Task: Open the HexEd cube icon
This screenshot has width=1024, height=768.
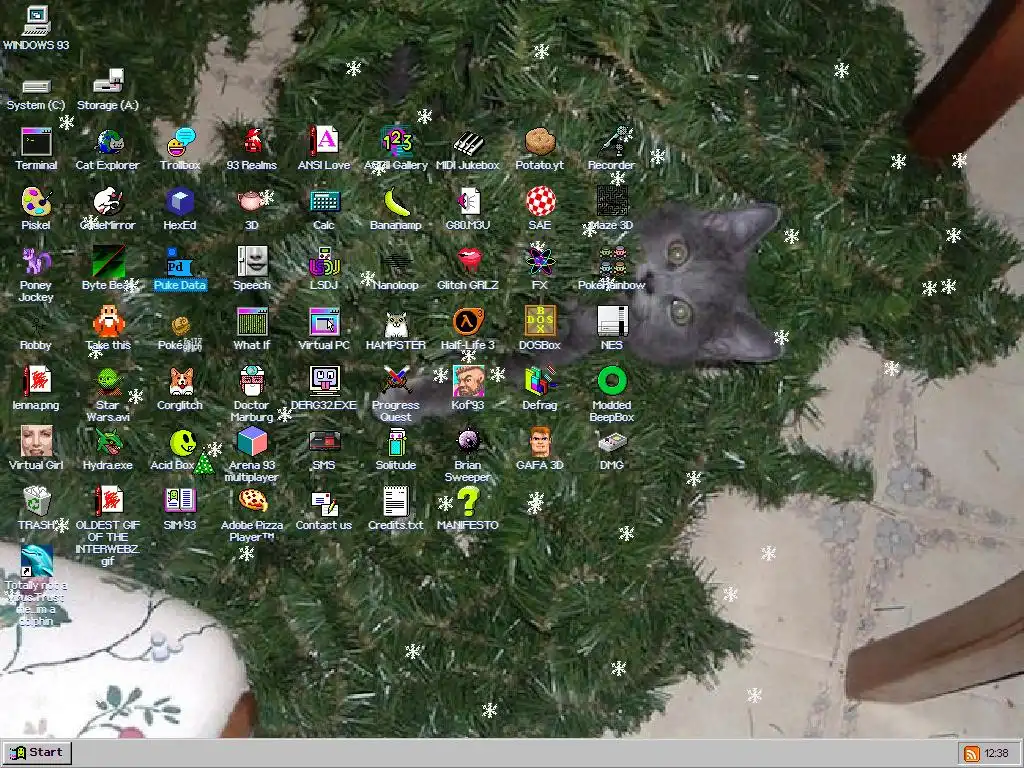Action: [x=180, y=202]
